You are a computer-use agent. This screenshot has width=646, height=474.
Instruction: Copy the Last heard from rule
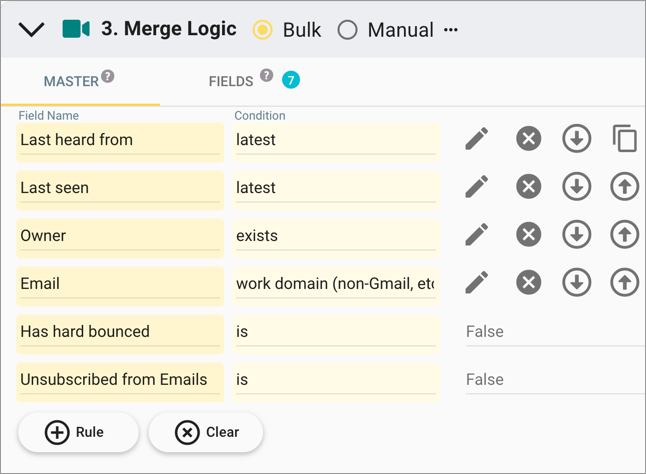pyautogui.click(x=625, y=138)
